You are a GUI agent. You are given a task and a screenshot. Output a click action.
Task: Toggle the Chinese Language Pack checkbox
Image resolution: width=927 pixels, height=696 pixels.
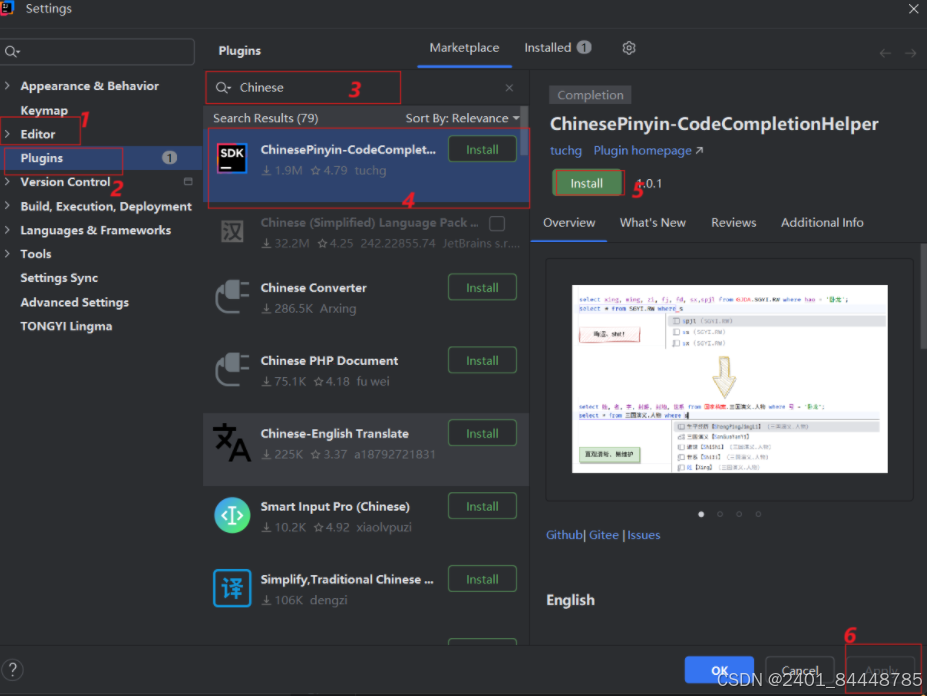point(497,224)
